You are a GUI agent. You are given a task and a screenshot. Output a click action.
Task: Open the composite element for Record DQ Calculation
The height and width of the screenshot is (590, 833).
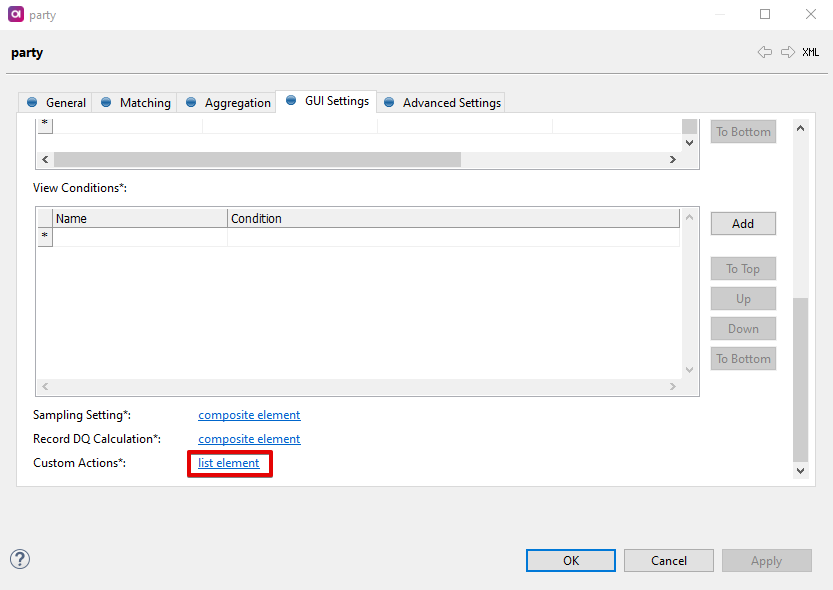tap(248, 438)
